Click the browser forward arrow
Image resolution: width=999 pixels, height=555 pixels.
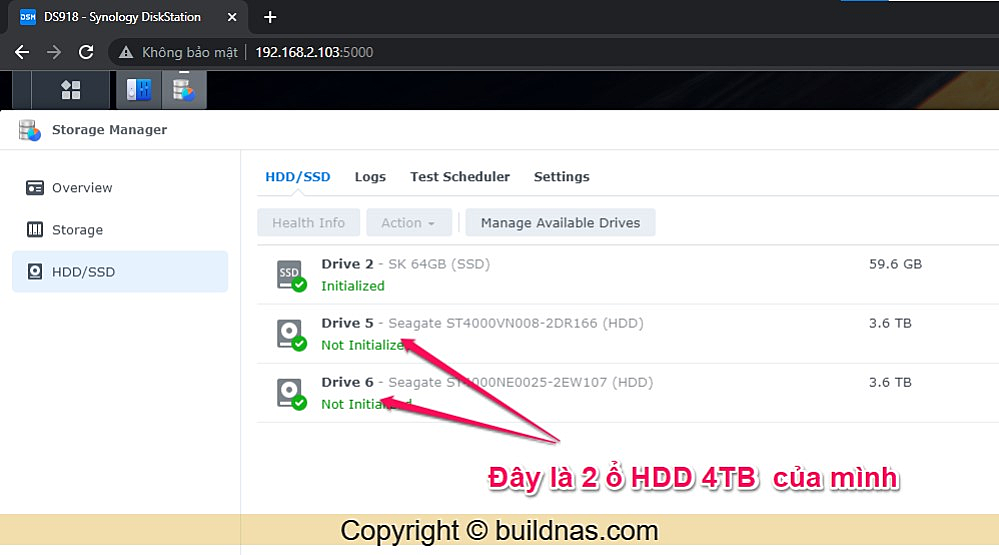(x=54, y=52)
